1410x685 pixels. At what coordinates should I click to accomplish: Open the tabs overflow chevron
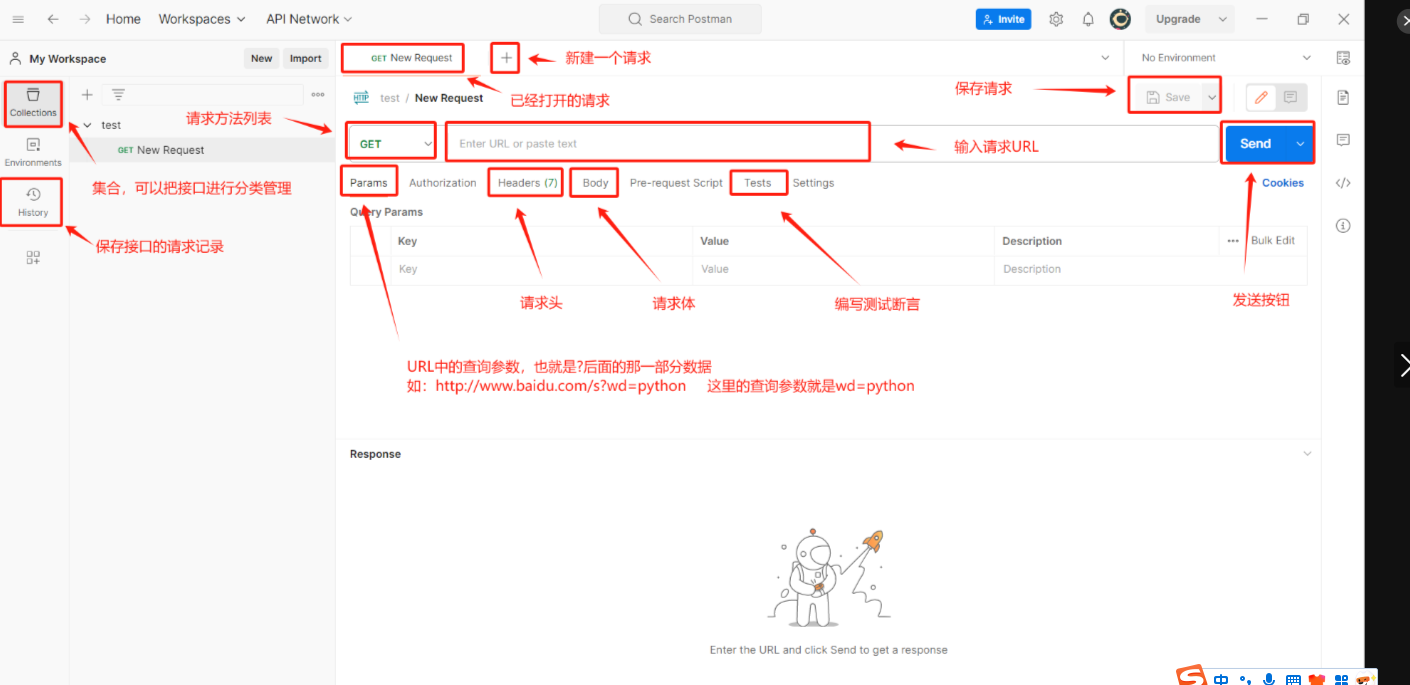[1105, 58]
